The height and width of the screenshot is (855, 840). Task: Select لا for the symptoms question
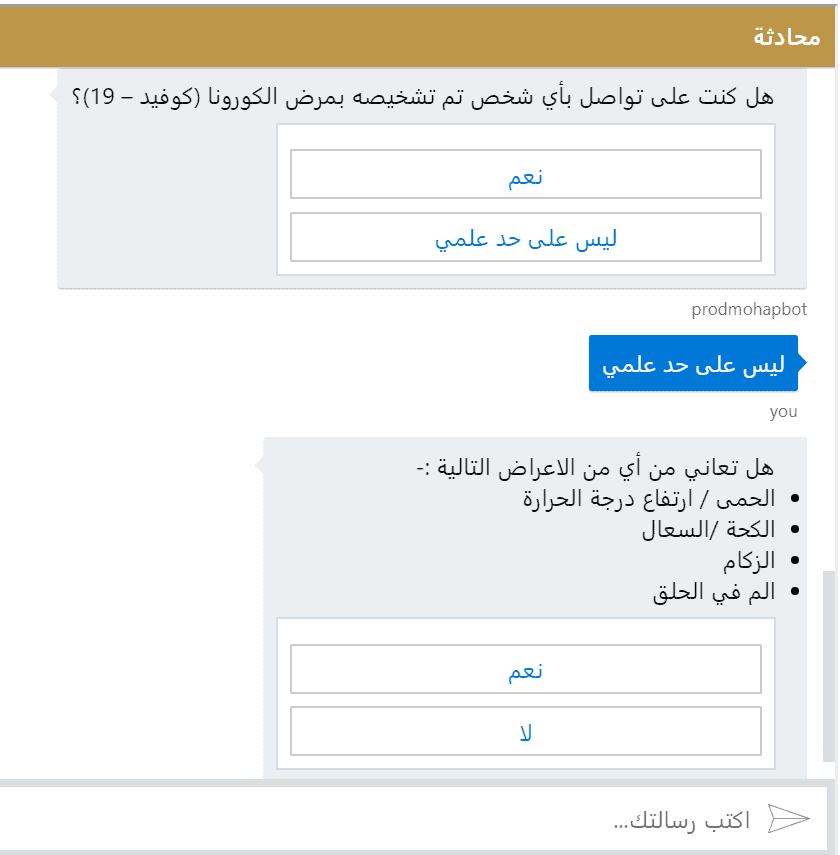[526, 732]
